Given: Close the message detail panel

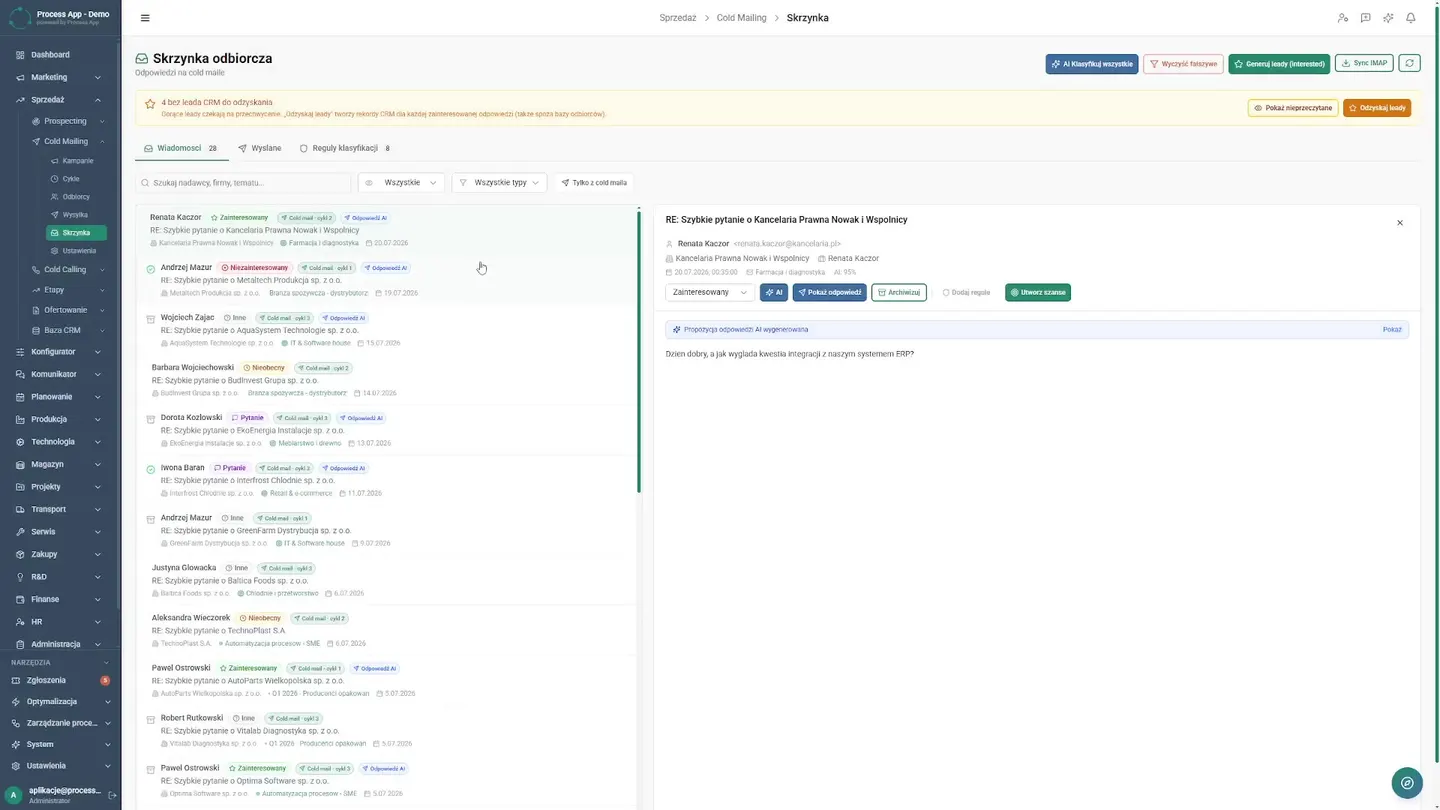Looking at the screenshot, I should 1400,223.
